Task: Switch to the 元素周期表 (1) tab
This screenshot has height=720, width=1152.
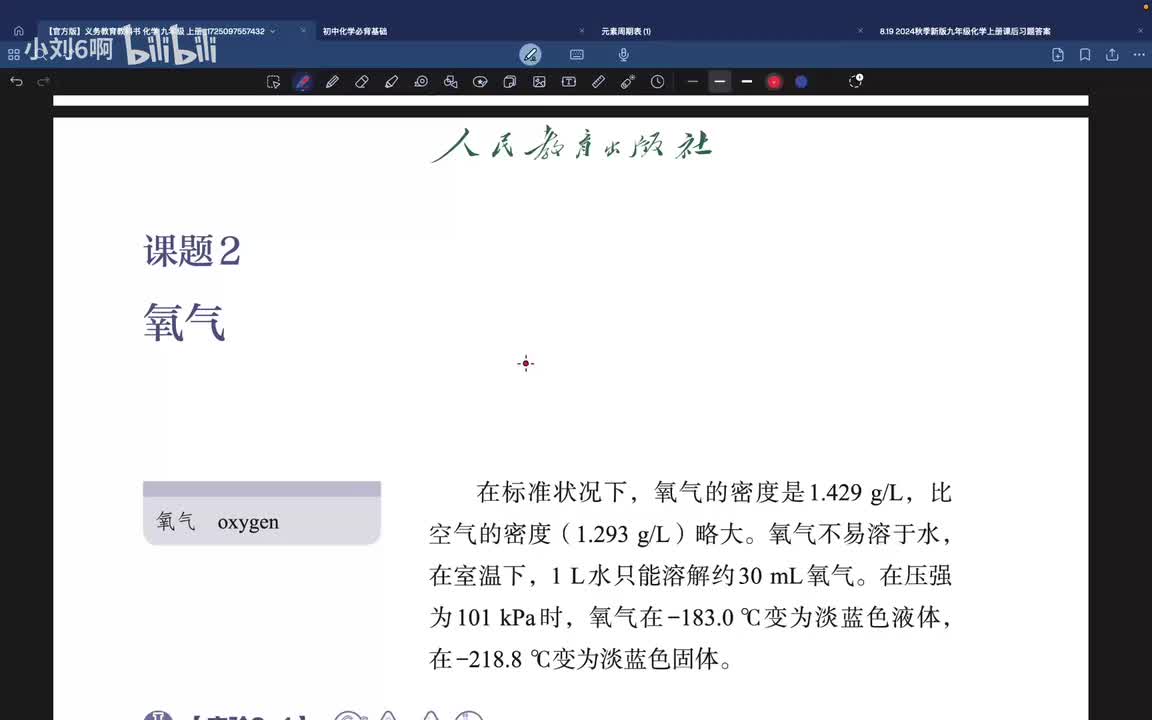Action: click(626, 31)
